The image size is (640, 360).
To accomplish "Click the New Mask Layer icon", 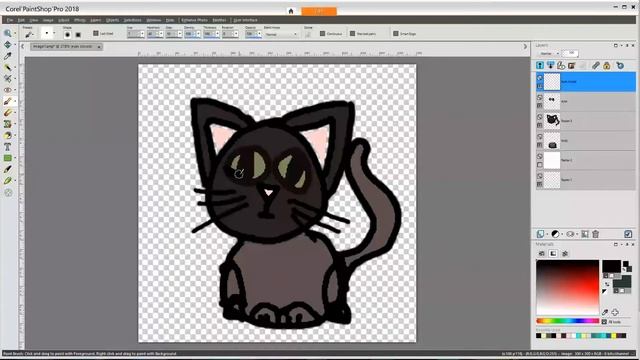I will pyautogui.click(x=570, y=234).
